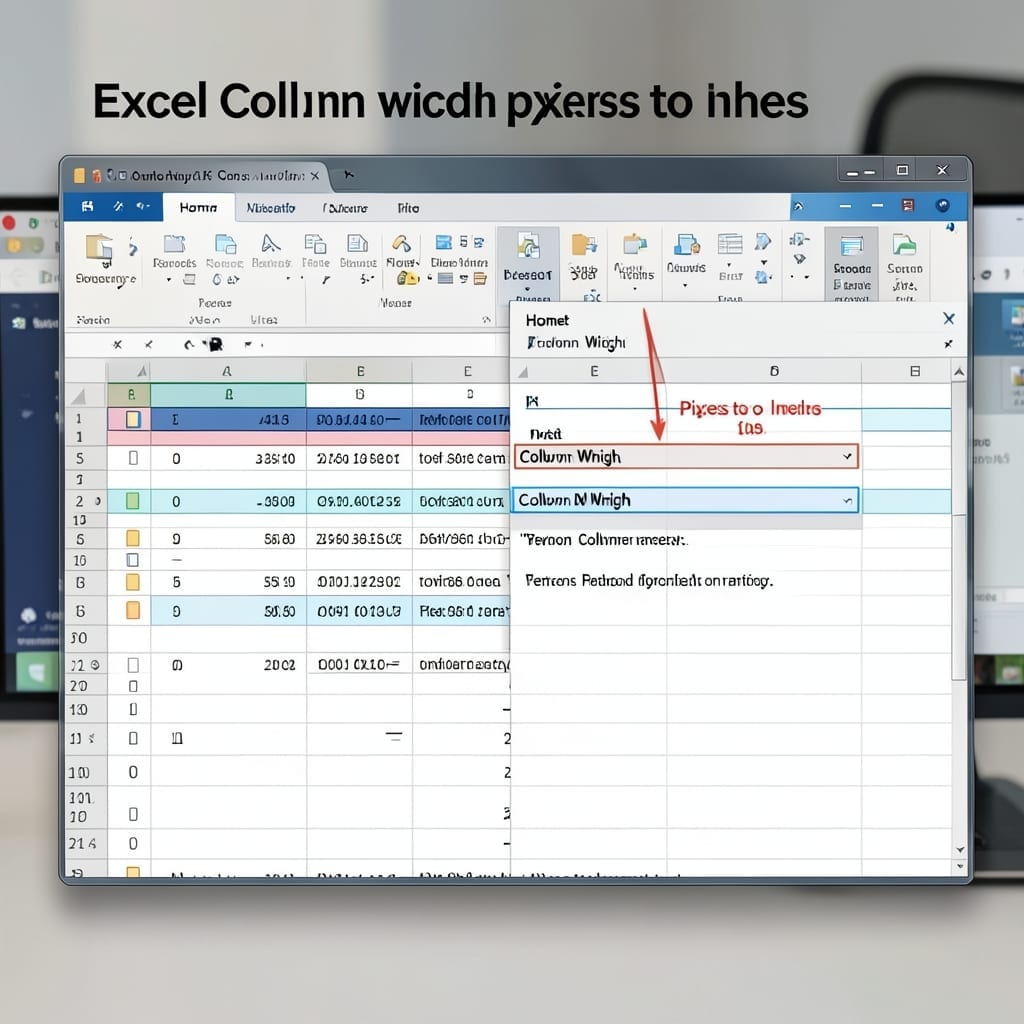Toggle the green checkbox in the '-.3600' row

coord(133,501)
